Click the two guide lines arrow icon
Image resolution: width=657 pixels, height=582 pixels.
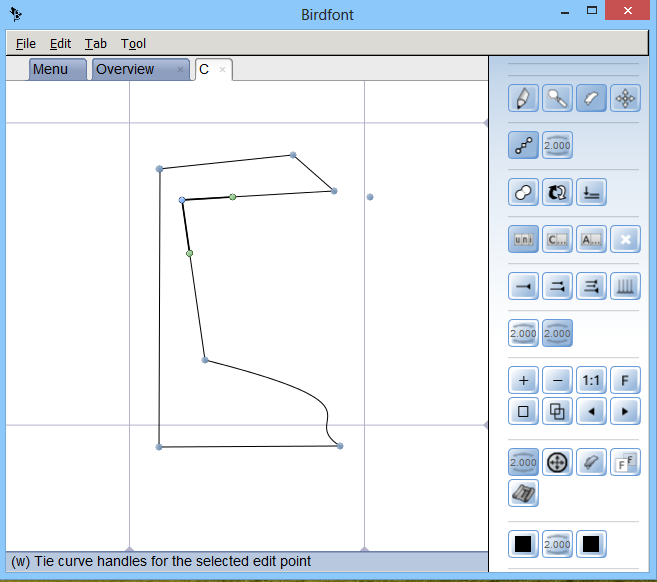[x=557, y=286]
